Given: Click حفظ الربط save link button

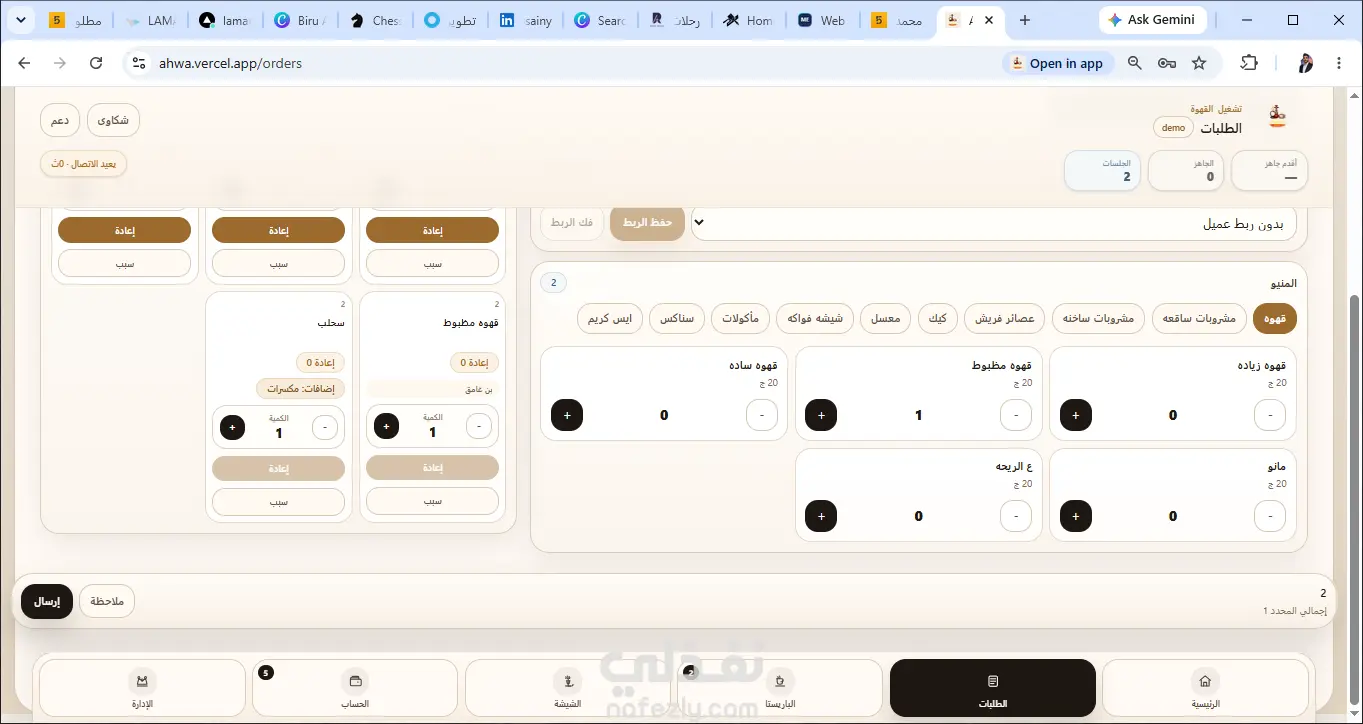Looking at the screenshot, I should (647, 222).
